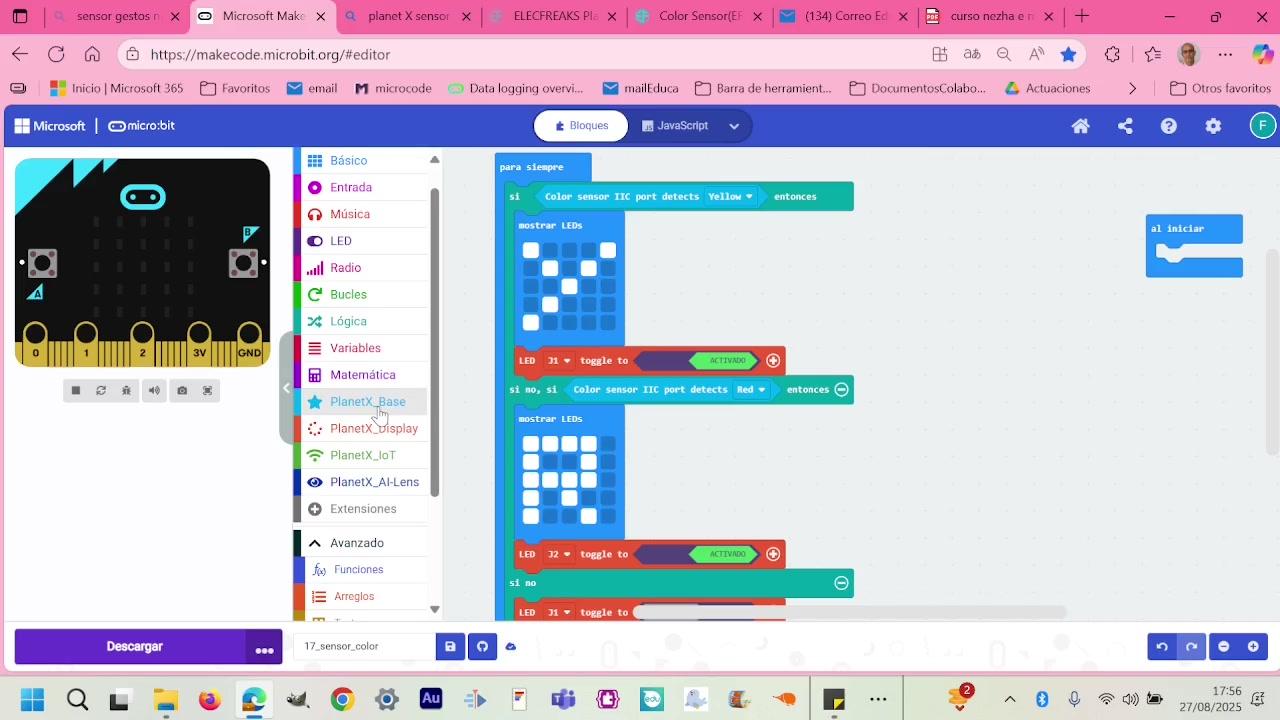This screenshot has height=720, width=1280.
Task: Open the Yellow color dropdown in the condition
Action: (x=730, y=196)
